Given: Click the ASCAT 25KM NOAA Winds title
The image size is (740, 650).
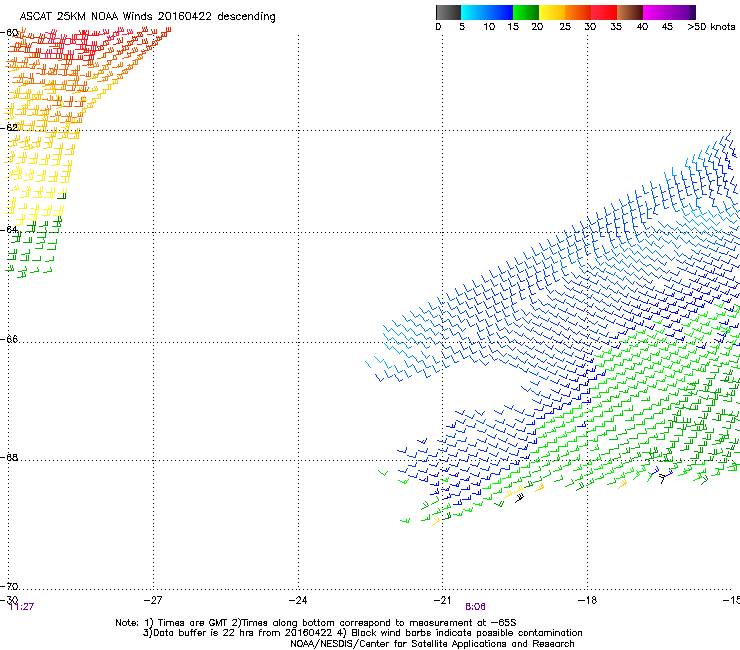Looking at the screenshot, I should (x=147, y=16).
